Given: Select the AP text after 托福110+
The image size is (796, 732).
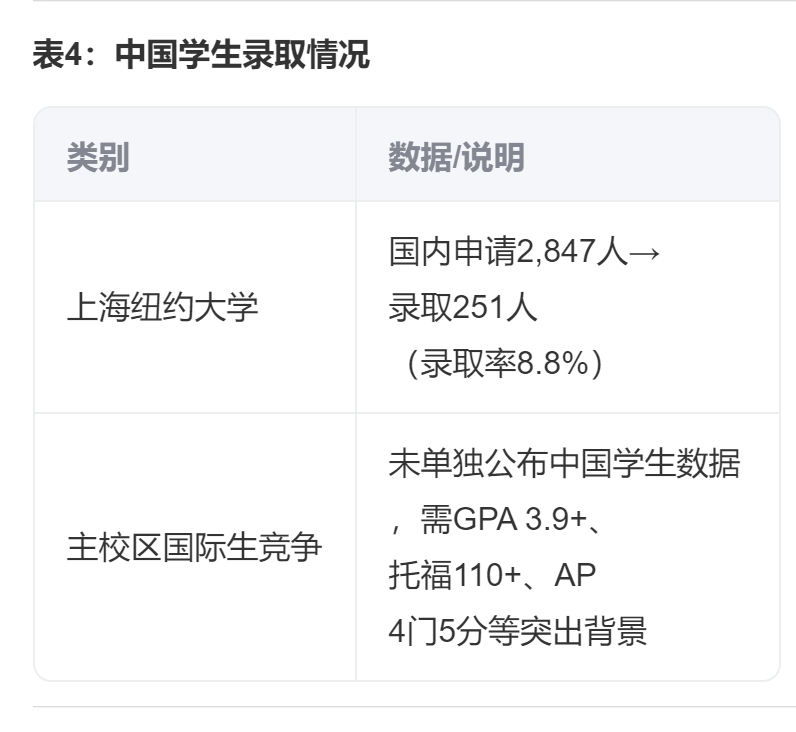Looking at the screenshot, I should pos(575,576).
